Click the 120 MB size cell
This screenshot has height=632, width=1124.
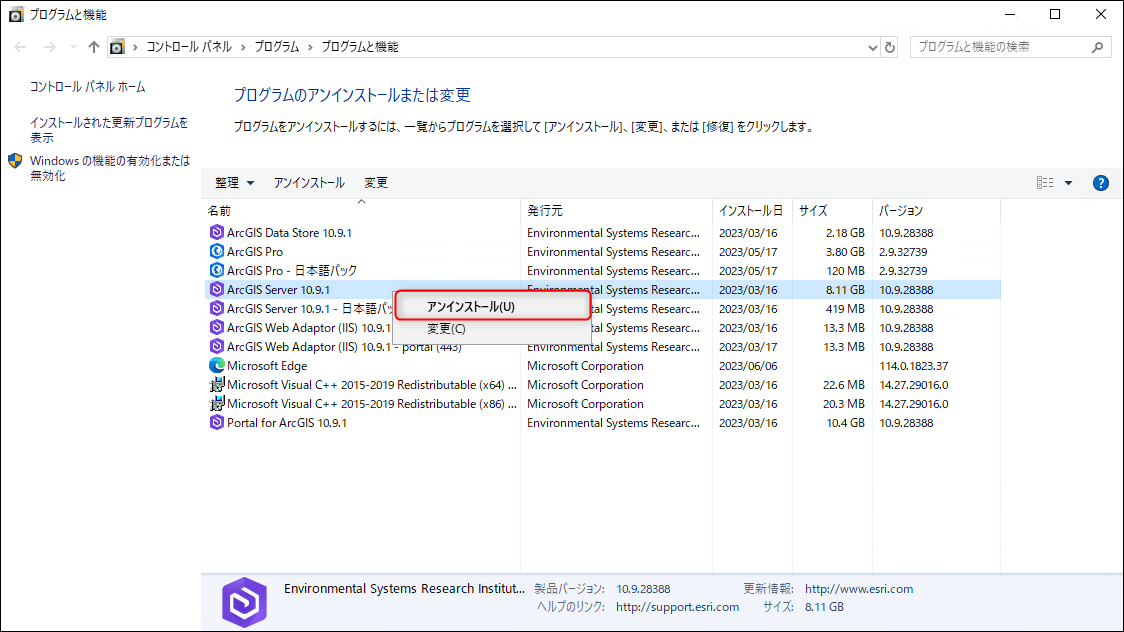pos(845,270)
